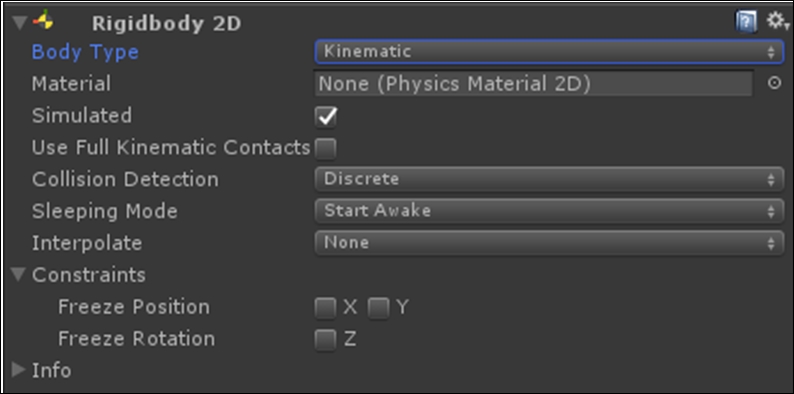Enable Freeze Position Y checkbox

379,307
